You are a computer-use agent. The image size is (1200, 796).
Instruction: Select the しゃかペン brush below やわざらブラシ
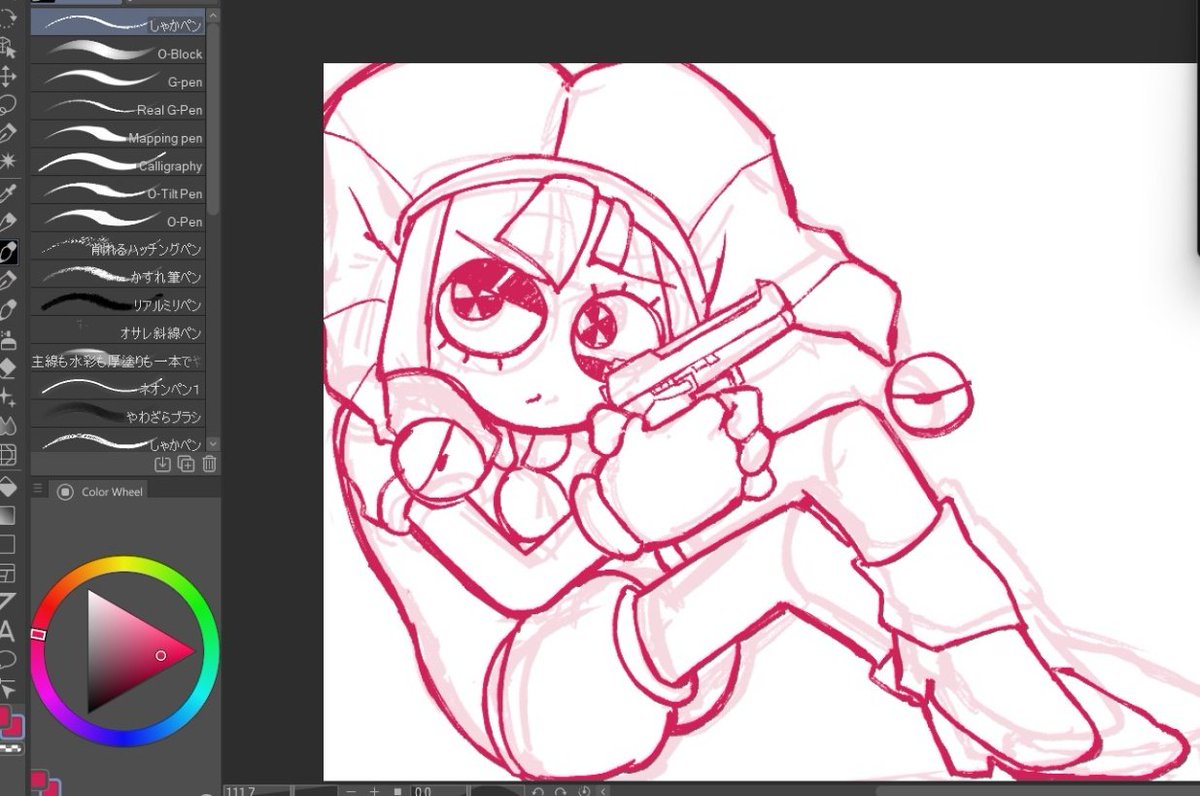118,440
